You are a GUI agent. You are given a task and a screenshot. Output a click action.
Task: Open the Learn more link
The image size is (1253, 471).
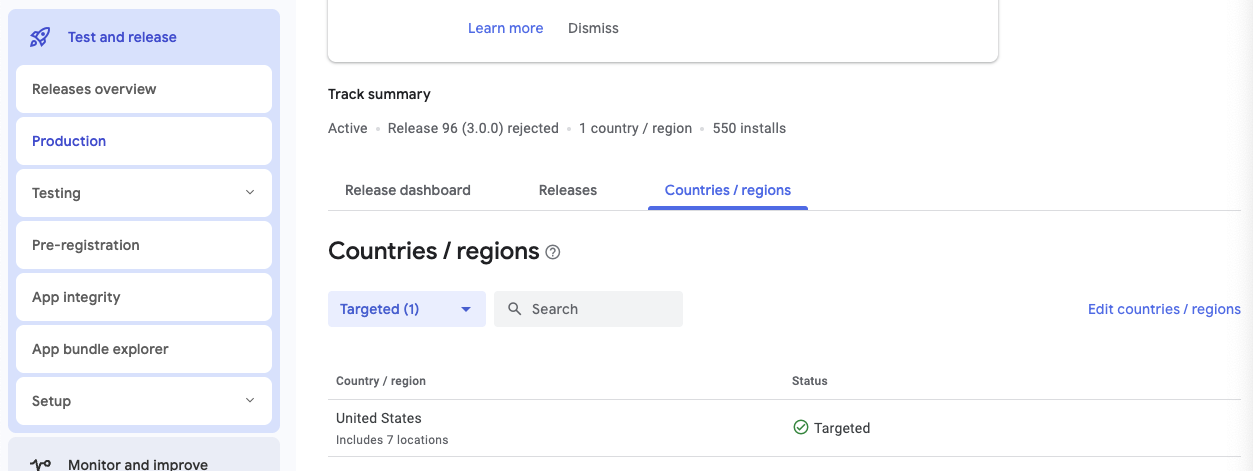point(505,28)
